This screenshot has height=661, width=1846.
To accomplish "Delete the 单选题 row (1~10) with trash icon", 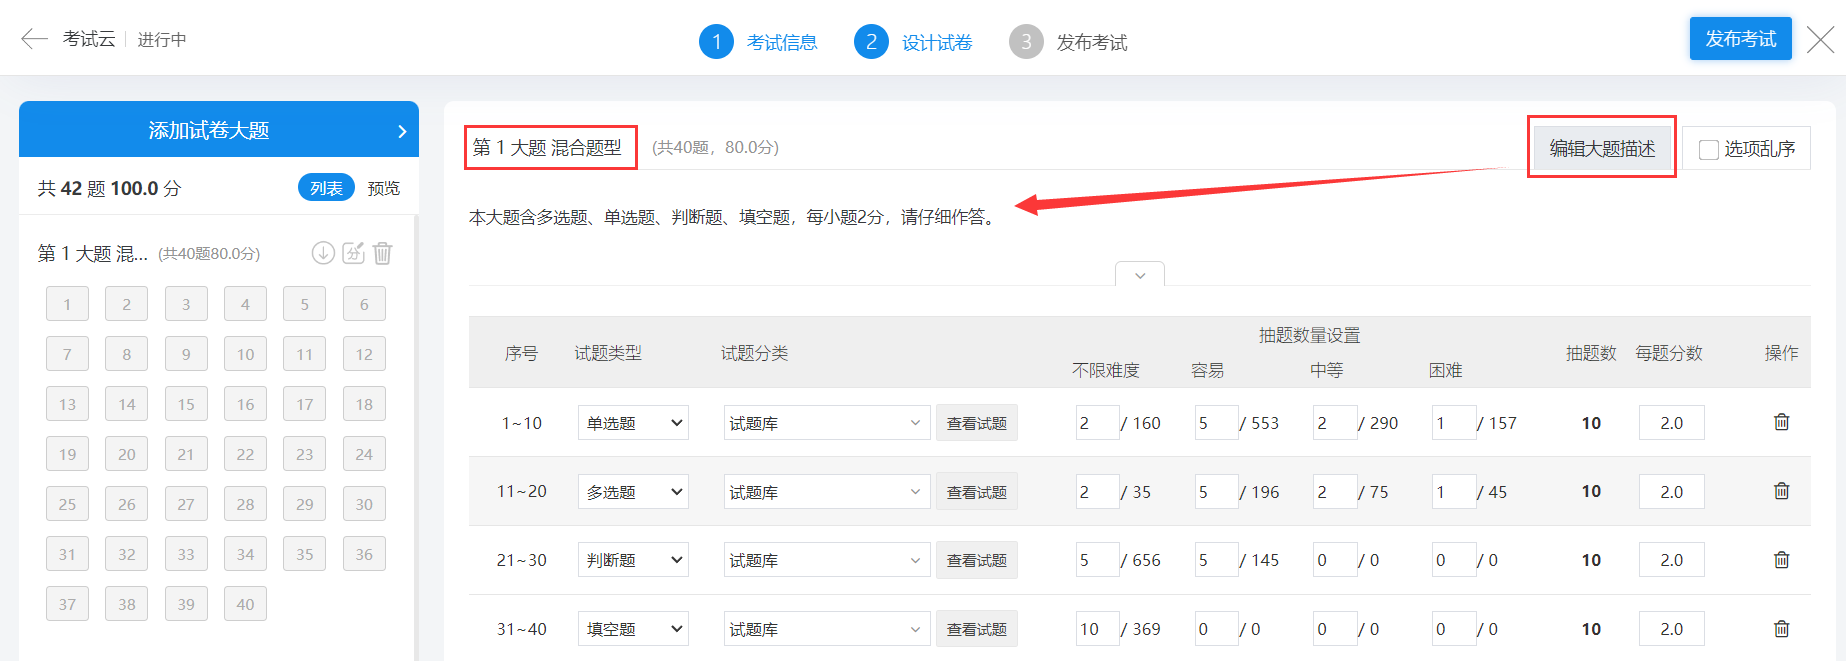I will click(1781, 422).
